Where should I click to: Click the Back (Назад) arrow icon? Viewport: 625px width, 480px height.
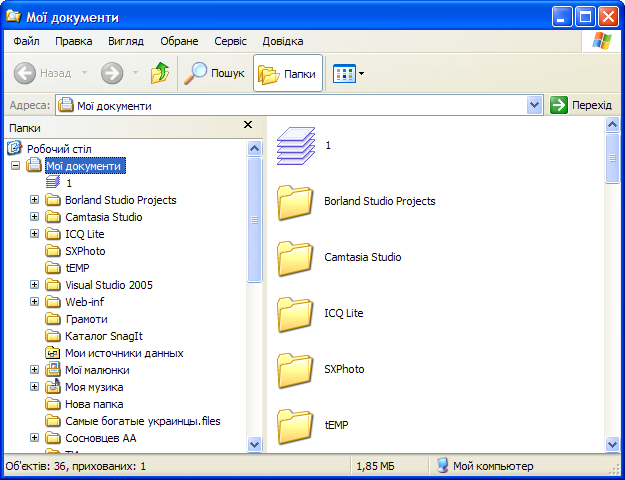24,73
